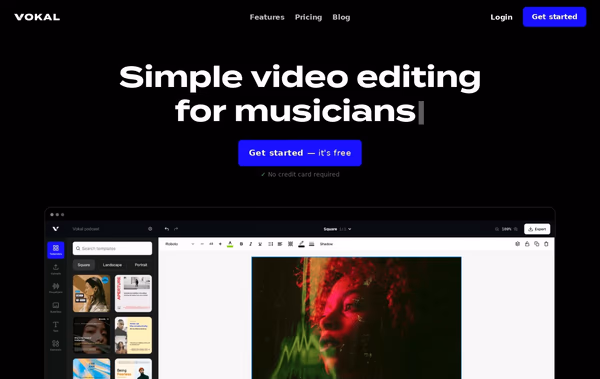Click the red-haired portrait canvas image

tap(356, 318)
